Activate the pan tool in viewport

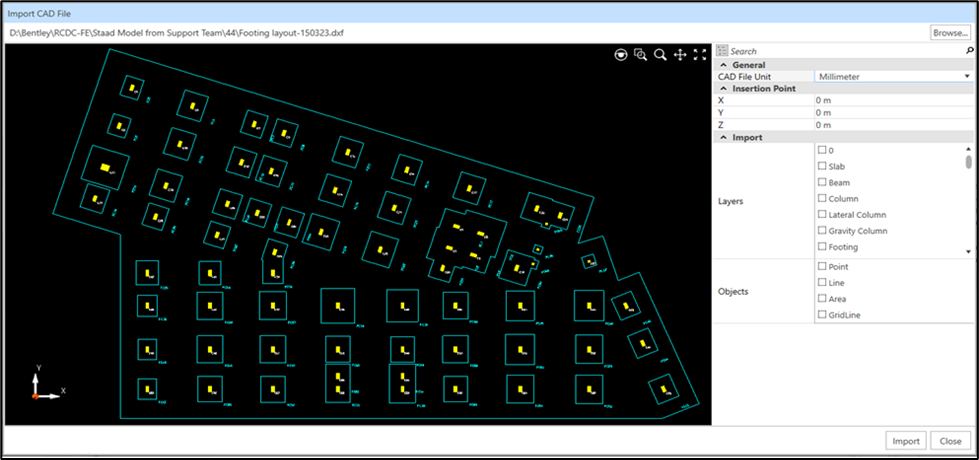(x=680, y=55)
